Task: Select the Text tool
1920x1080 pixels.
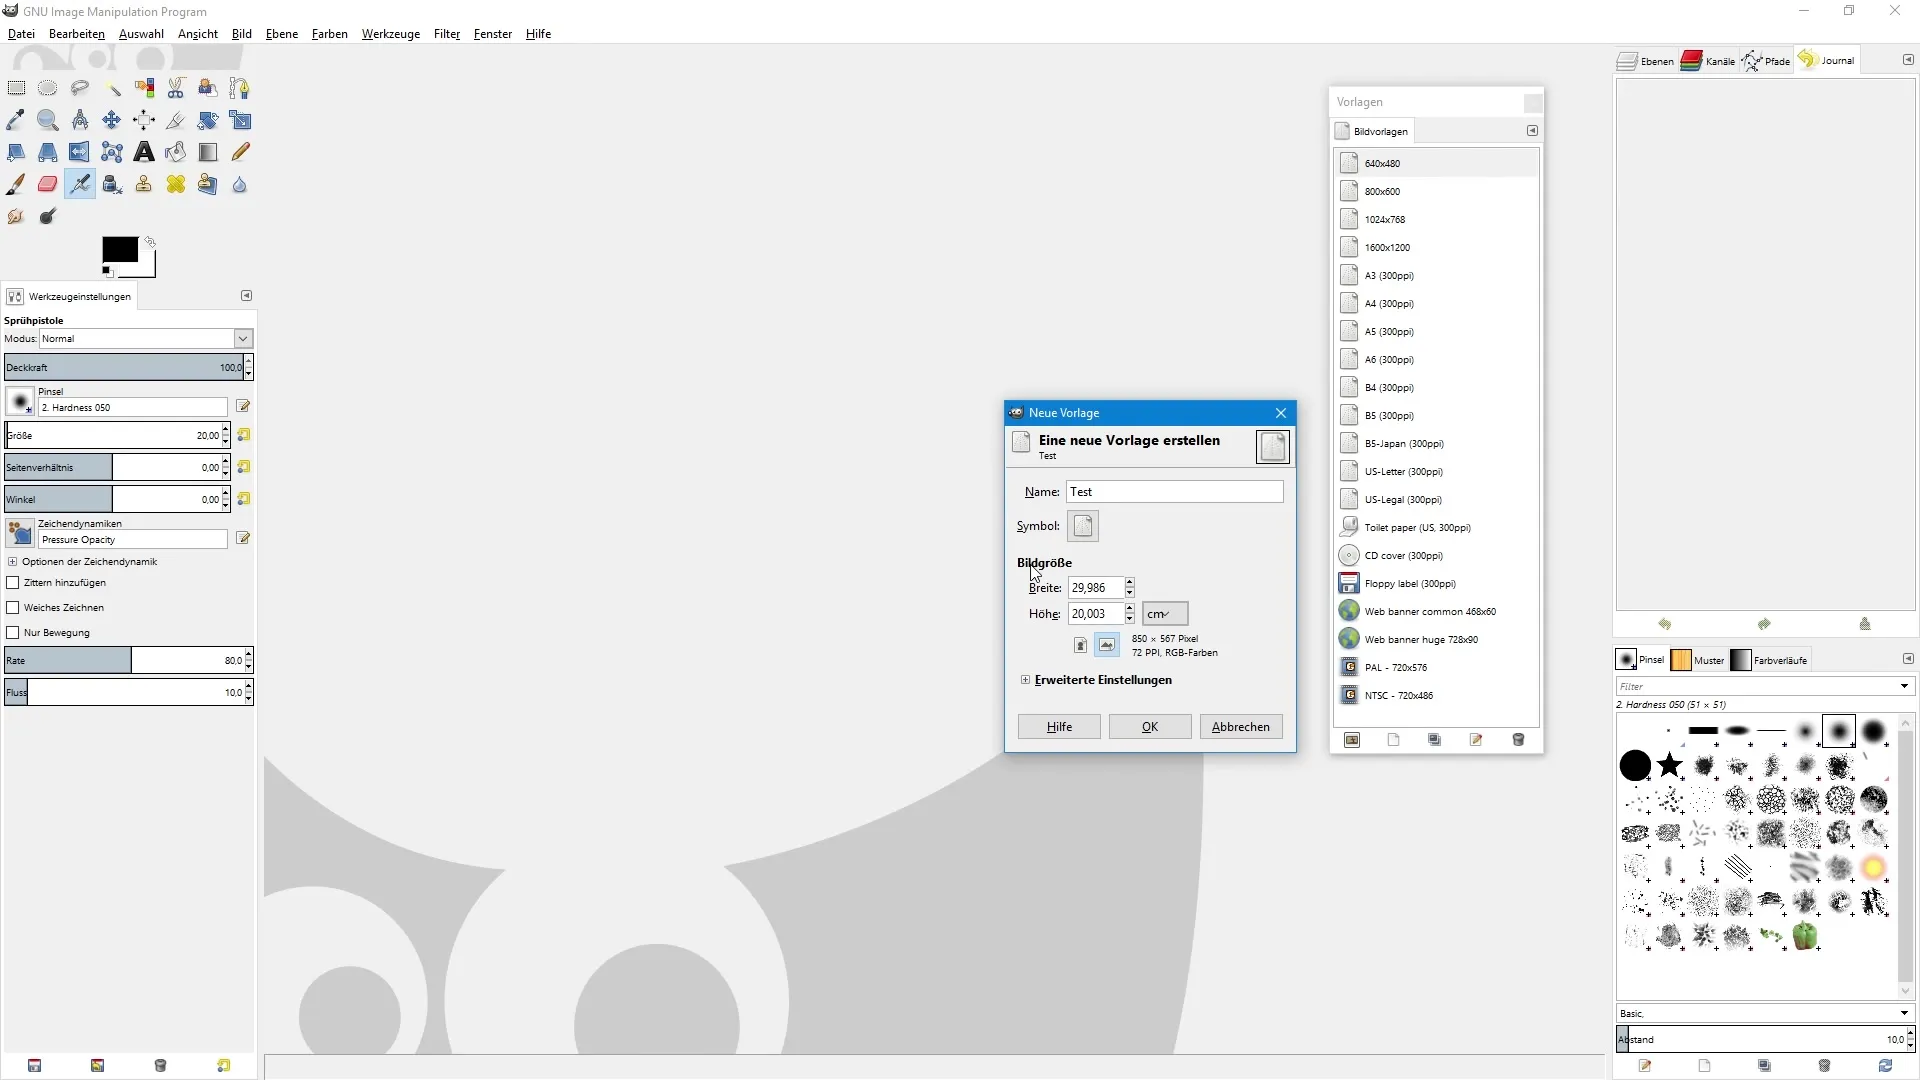Action: point(144,152)
